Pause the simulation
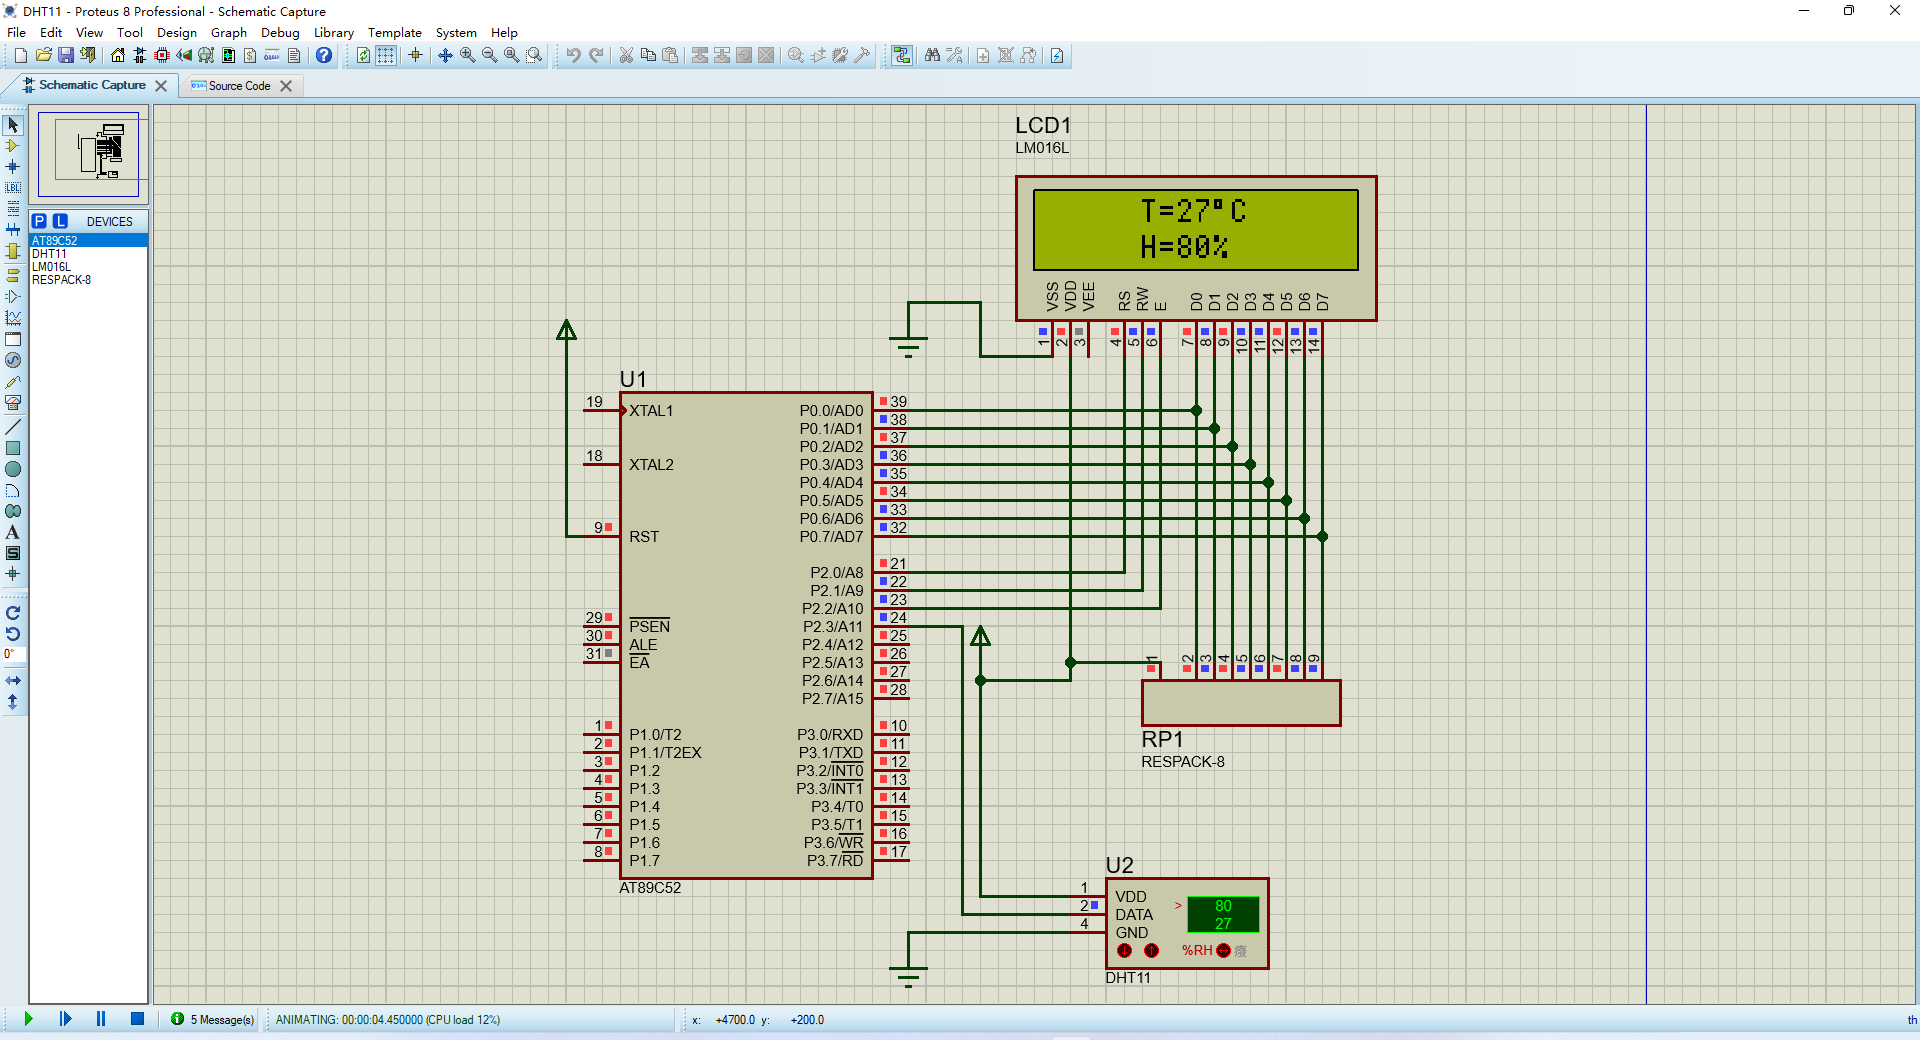The image size is (1920, 1040). point(101,1019)
